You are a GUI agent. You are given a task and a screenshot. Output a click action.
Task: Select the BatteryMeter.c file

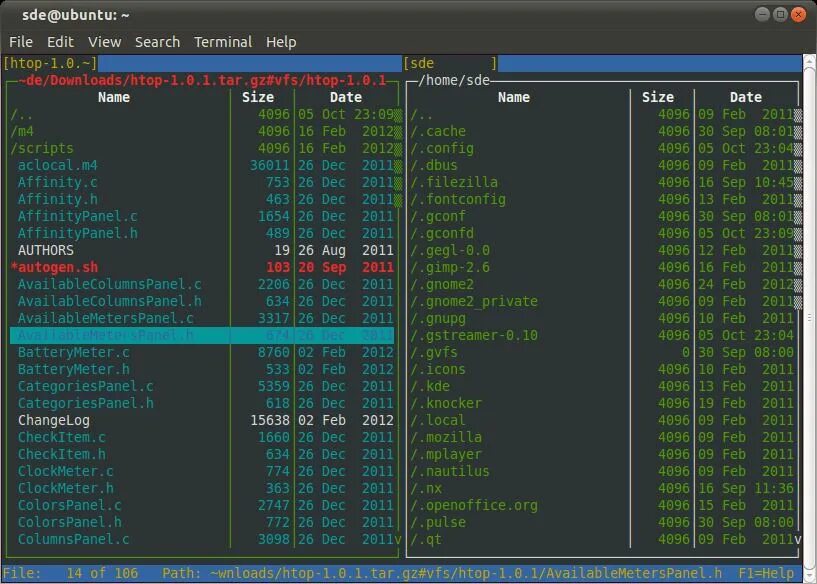click(202, 353)
